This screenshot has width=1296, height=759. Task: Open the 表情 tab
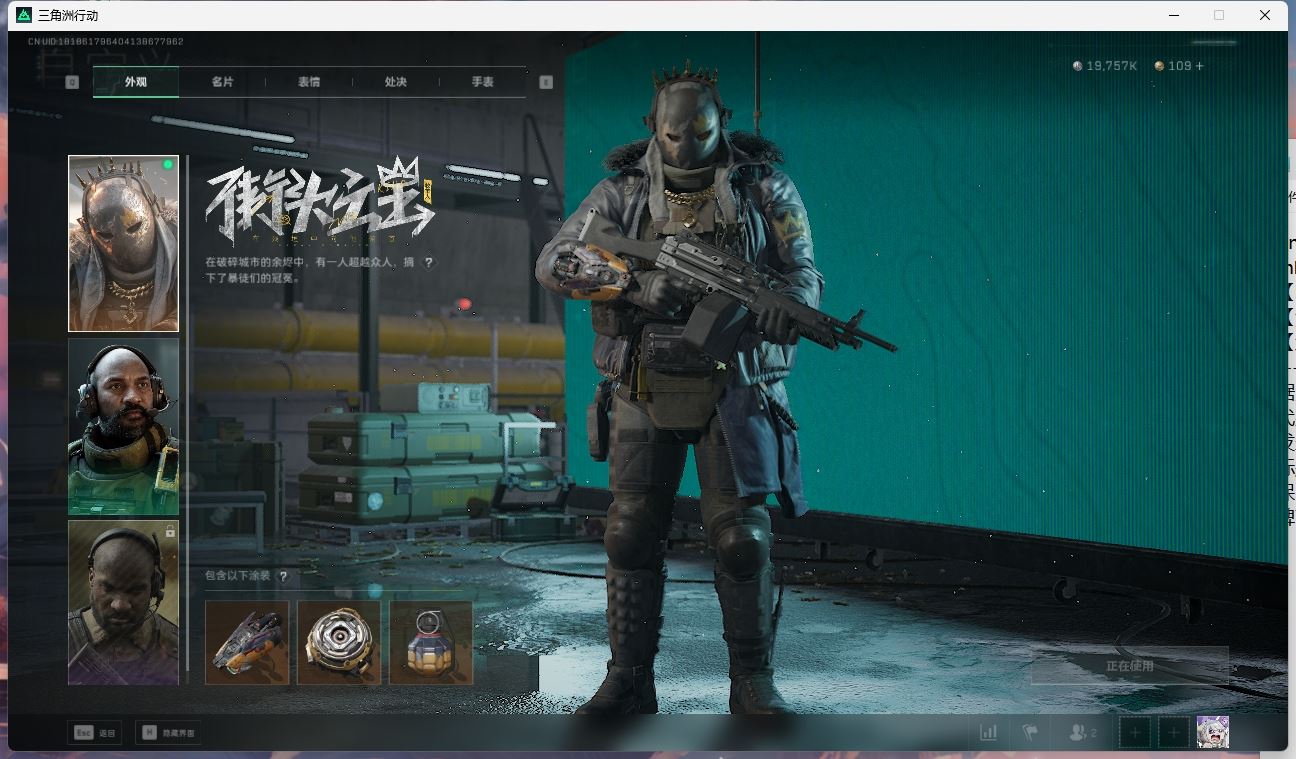(x=309, y=82)
